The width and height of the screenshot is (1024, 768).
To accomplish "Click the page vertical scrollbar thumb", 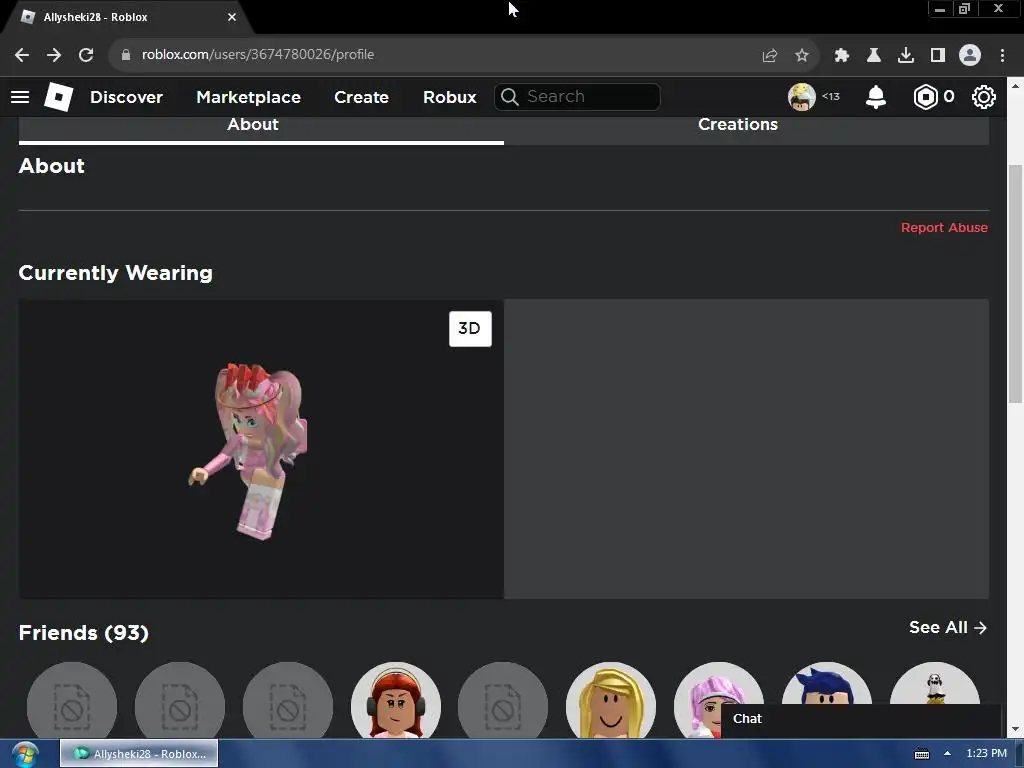I will pyautogui.click(x=1016, y=284).
